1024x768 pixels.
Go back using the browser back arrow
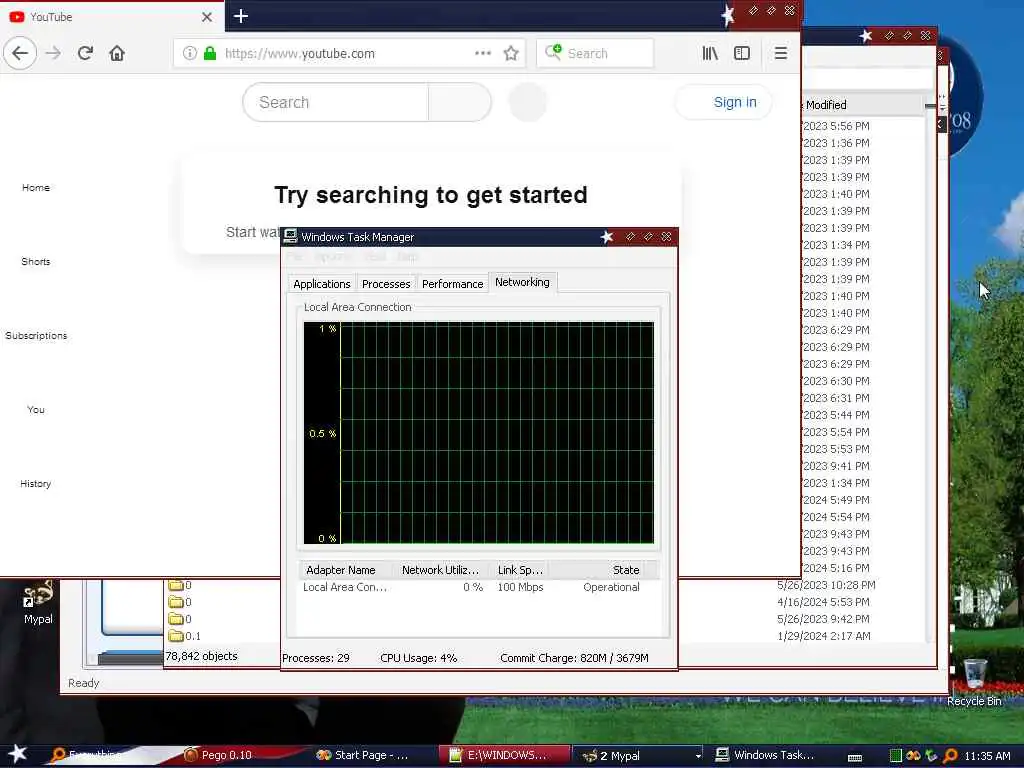click(x=20, y=53)
